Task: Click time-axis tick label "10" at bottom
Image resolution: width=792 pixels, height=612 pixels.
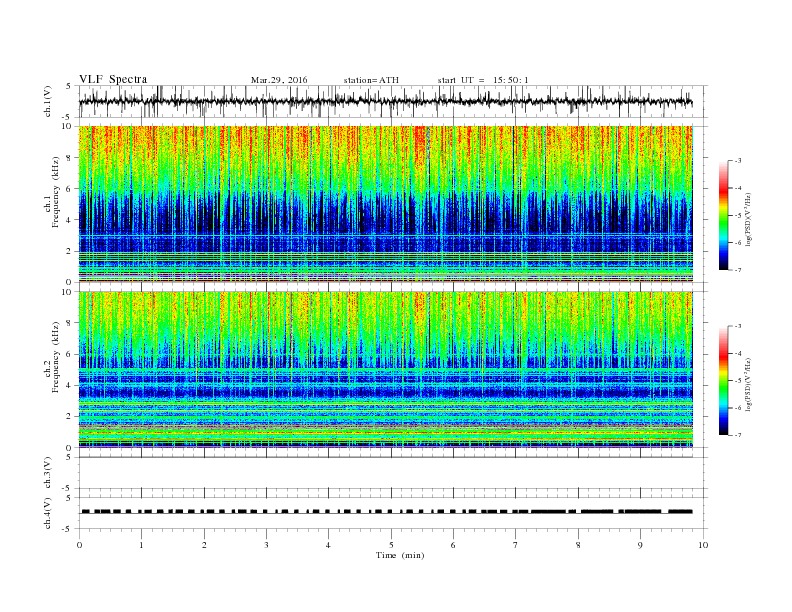Action: click(703, 545)
